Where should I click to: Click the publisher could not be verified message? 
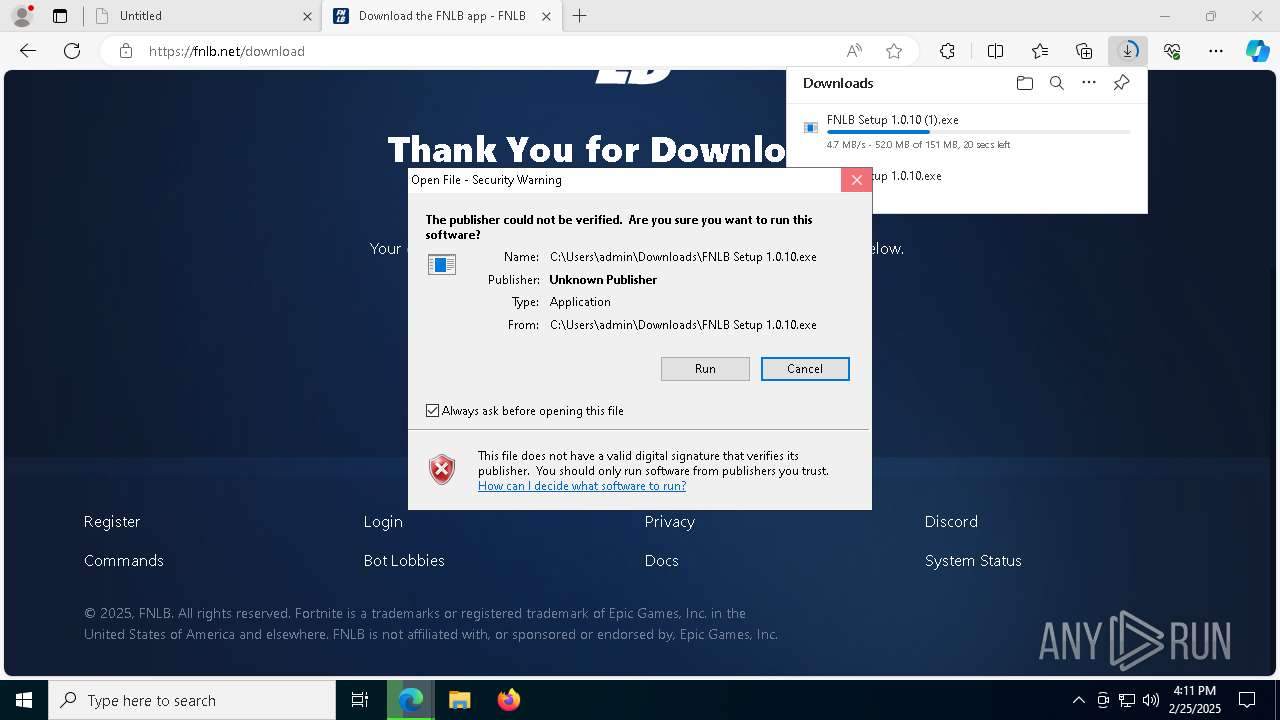pos(619,227)
